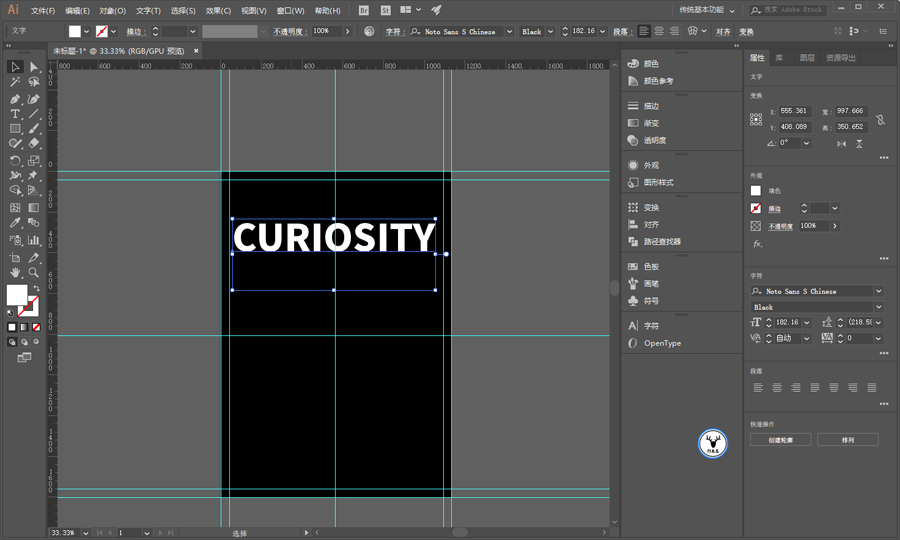Open font family dropdown in 字符 panel
The height and width of the screenshot is (540, 900).
click(x=879, y=291)
